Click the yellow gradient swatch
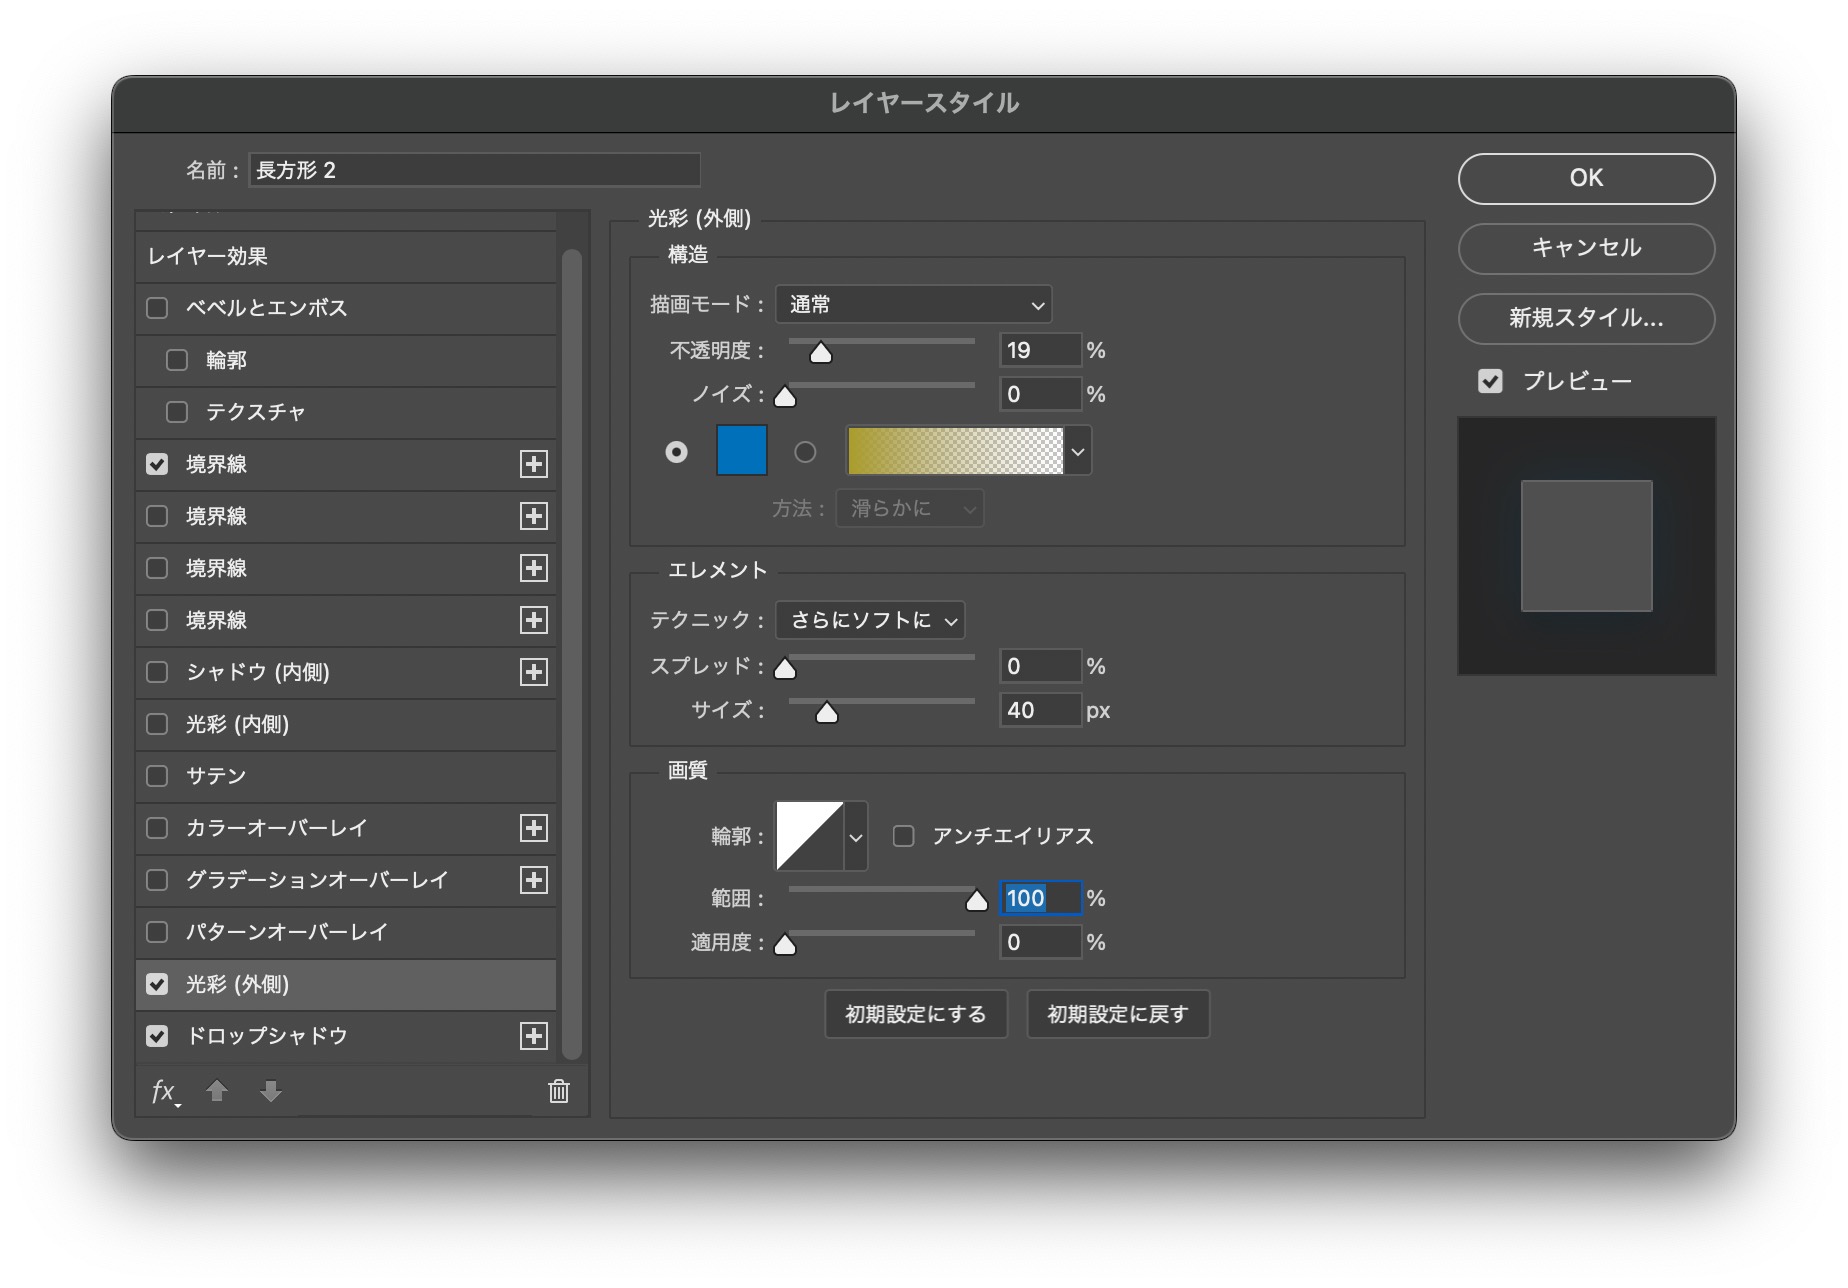 click(x=955, y=451)
